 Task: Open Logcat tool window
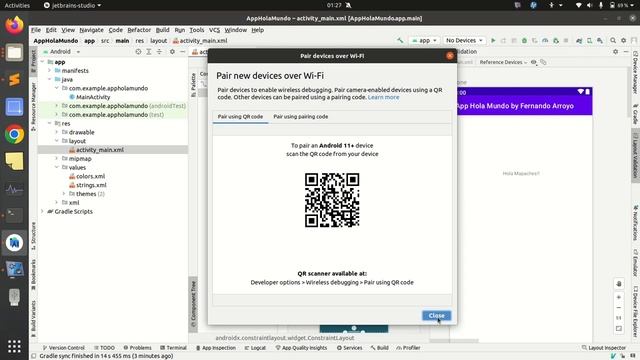[255, 348]
